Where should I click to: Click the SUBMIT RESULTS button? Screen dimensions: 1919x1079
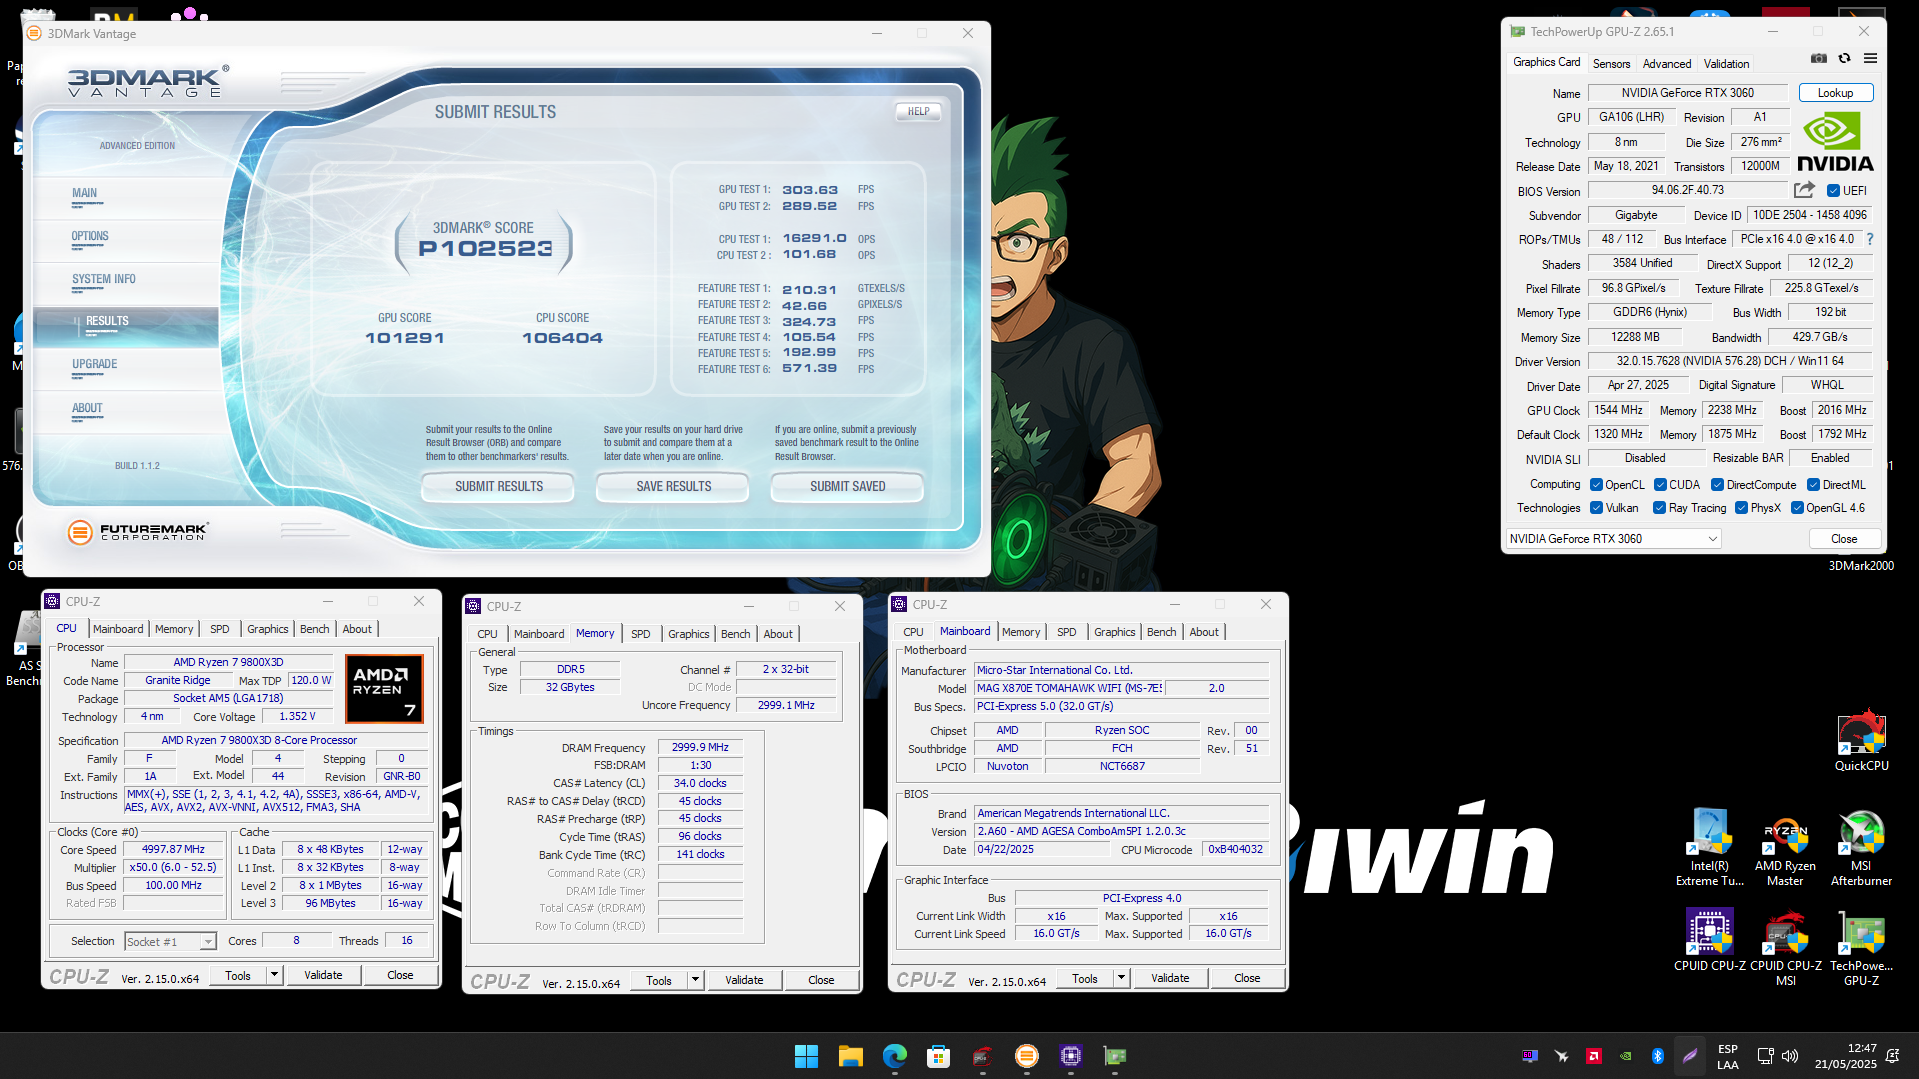point(498,487)
